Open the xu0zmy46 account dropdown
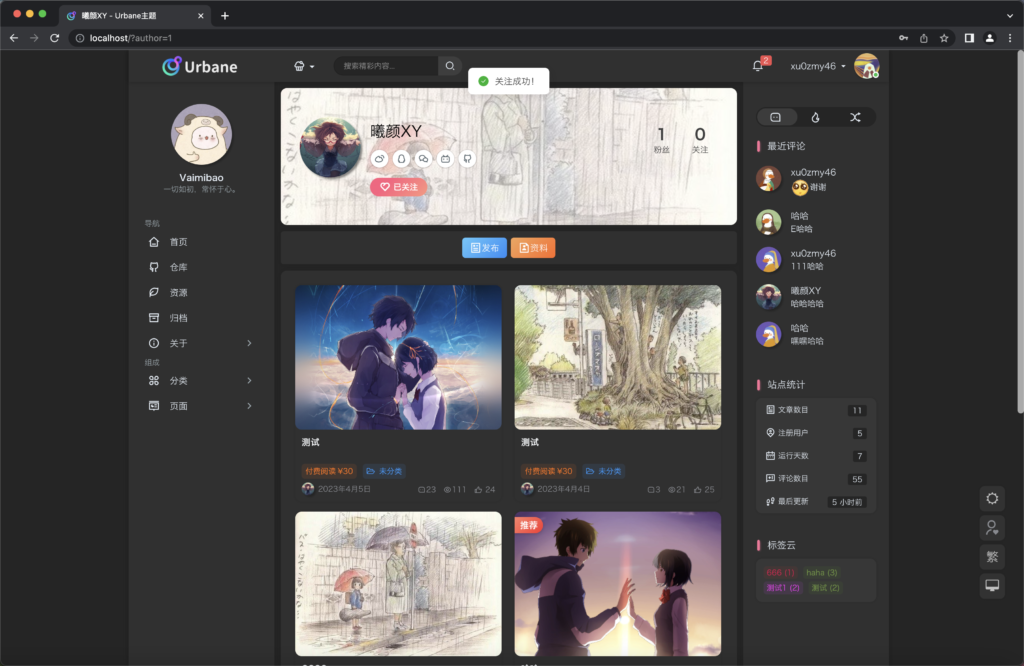This screenshot has height=666, width=1024. (x=813, y=66)
